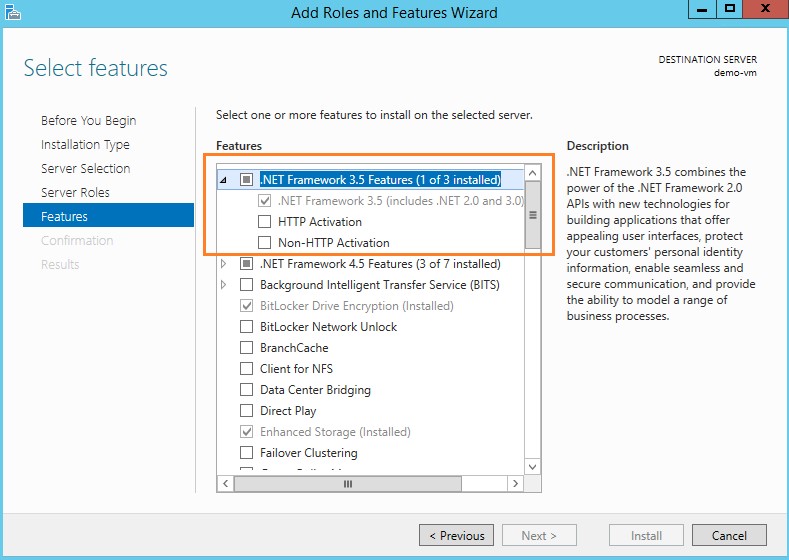Open the Installation Type step

[85, 144]
